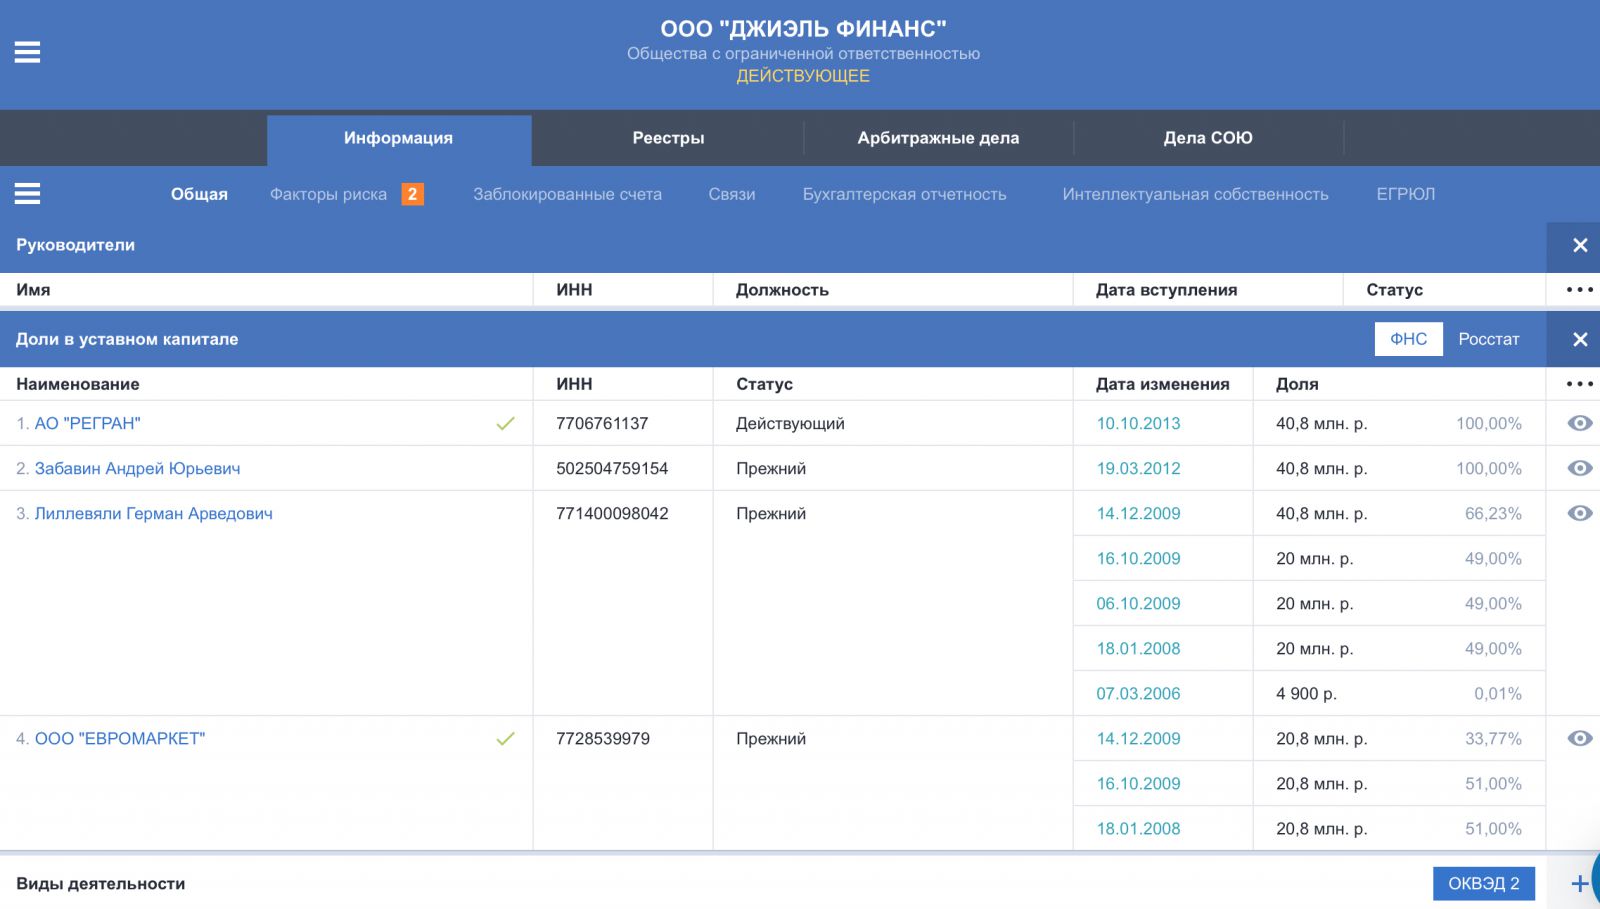Expand Виды деятельности with the plus icon
This screenshot has width=1600, height=909.
pyautogui.click(x=1580, y=884)
